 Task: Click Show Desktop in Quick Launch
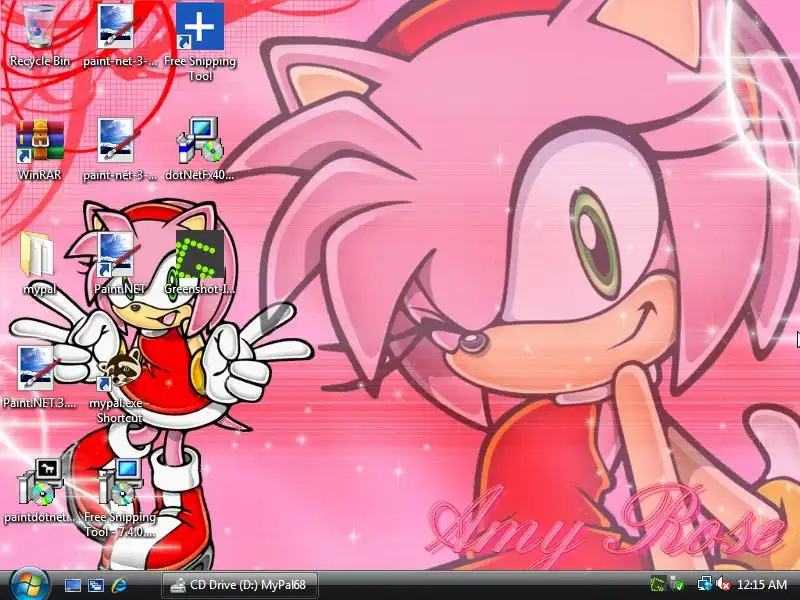tap(72, 585)
